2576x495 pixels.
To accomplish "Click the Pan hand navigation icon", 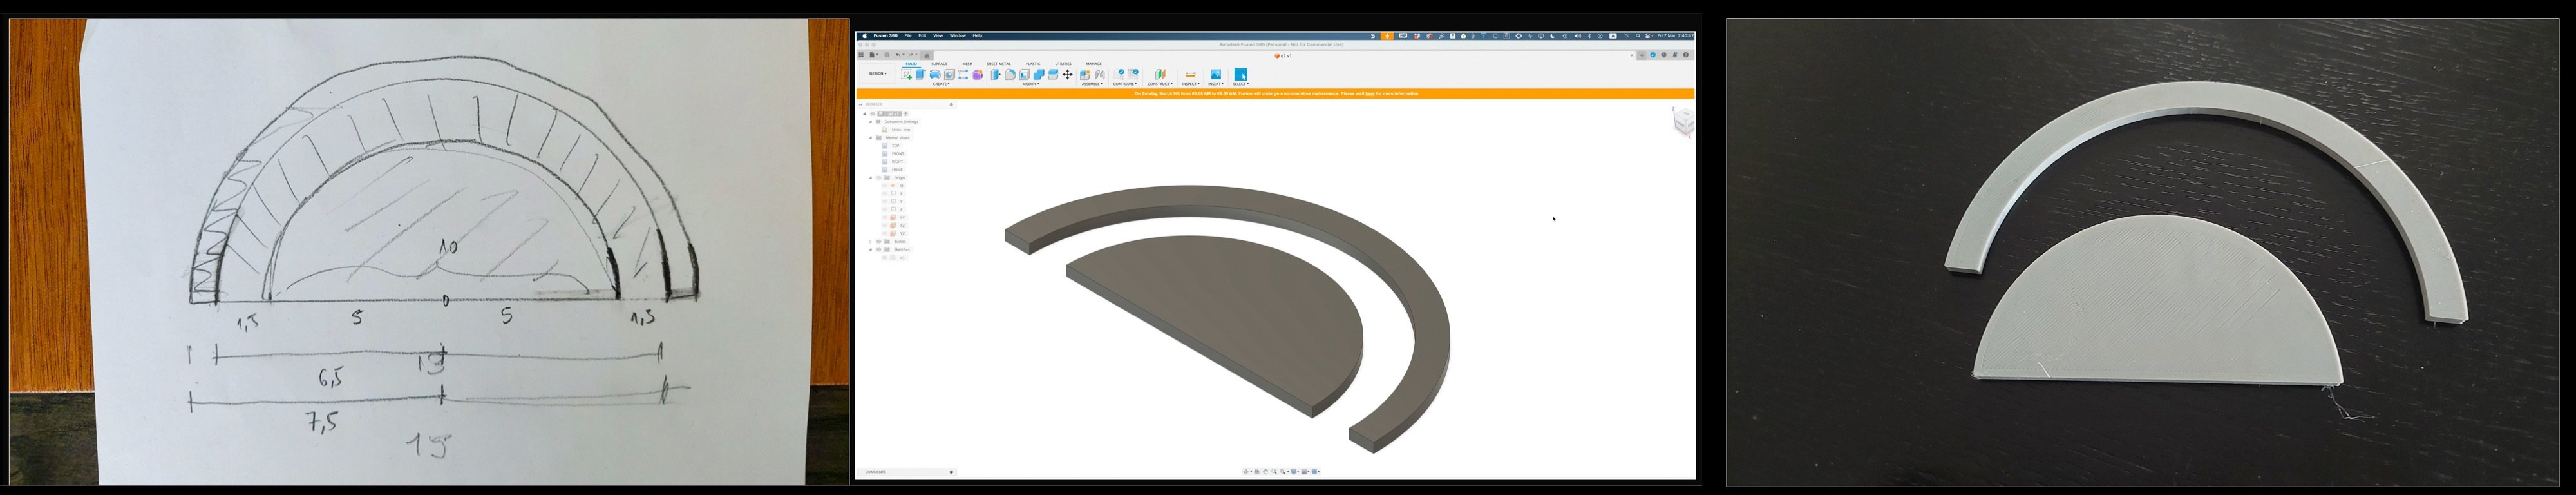I will pyautogui.click(x=1265, y=471).
